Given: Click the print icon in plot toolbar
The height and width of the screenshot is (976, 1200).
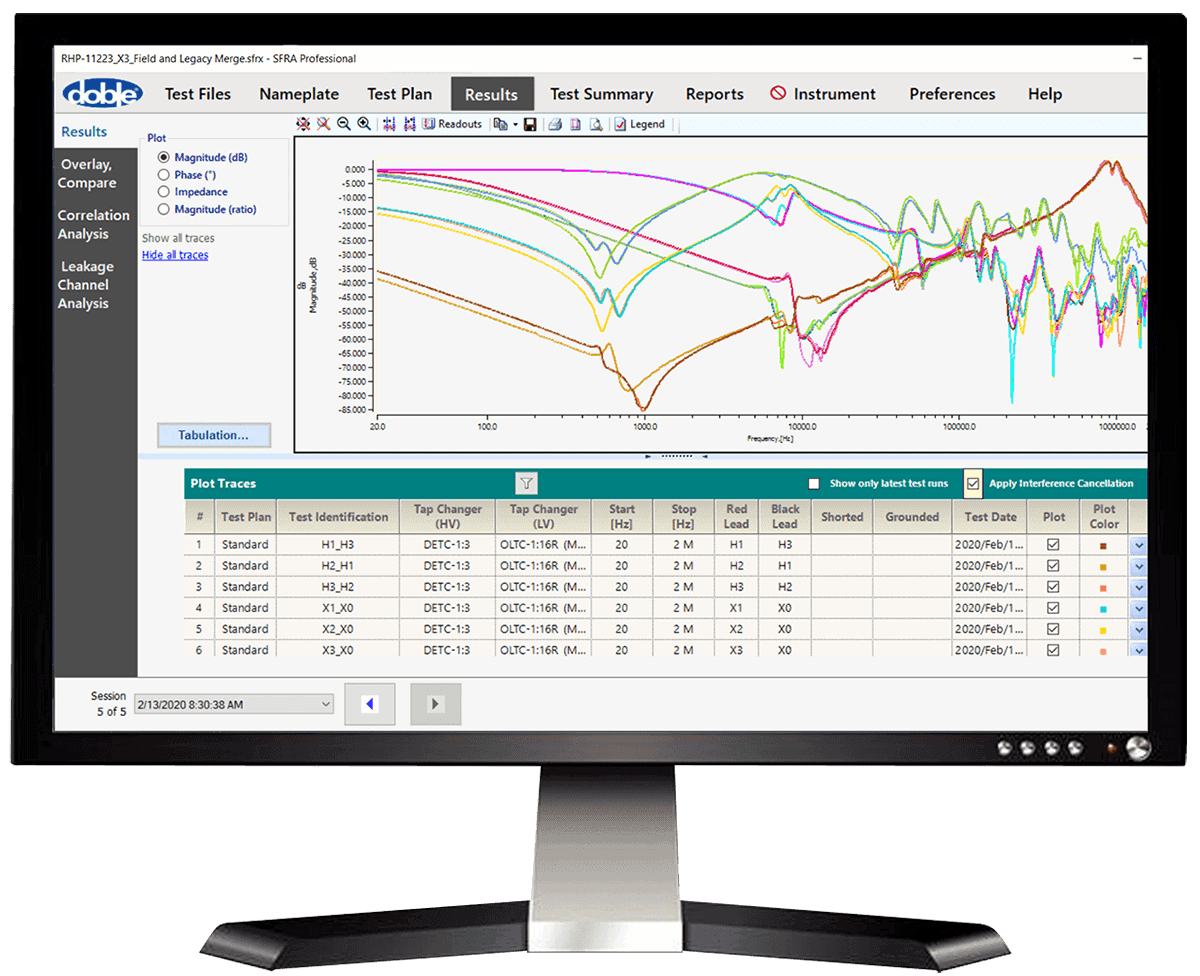Looking at the screenshot, I should 555,124.
